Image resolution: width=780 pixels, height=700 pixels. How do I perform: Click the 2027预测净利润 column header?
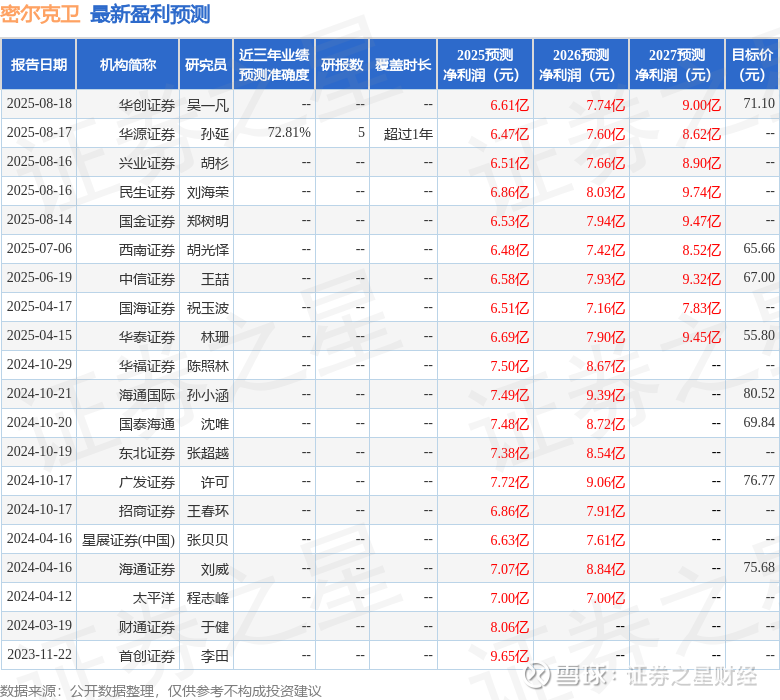click(677, 65)
